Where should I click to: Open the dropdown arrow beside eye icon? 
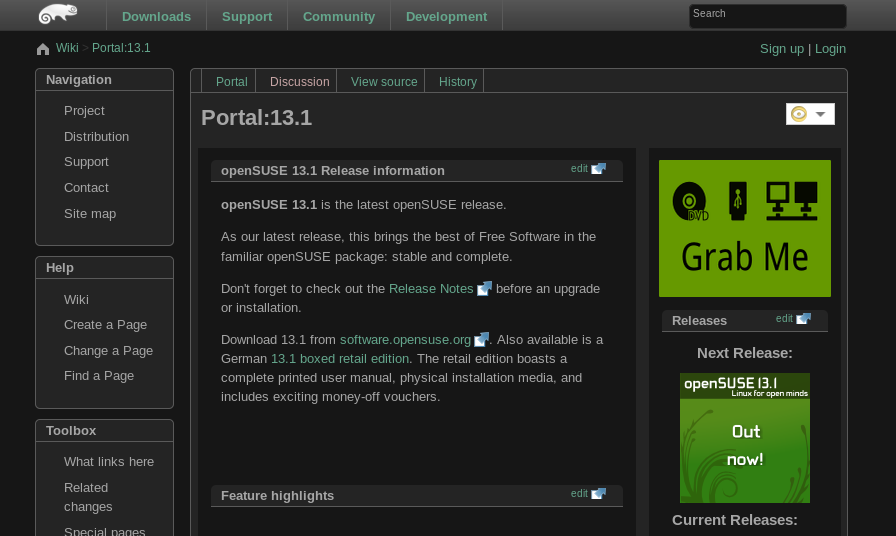coord(821,114)
